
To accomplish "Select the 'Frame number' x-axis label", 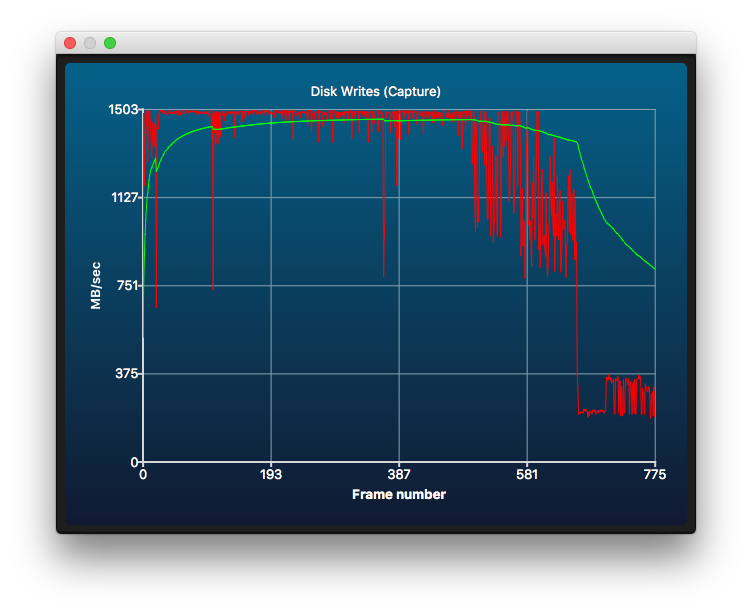I will point(399,495).
